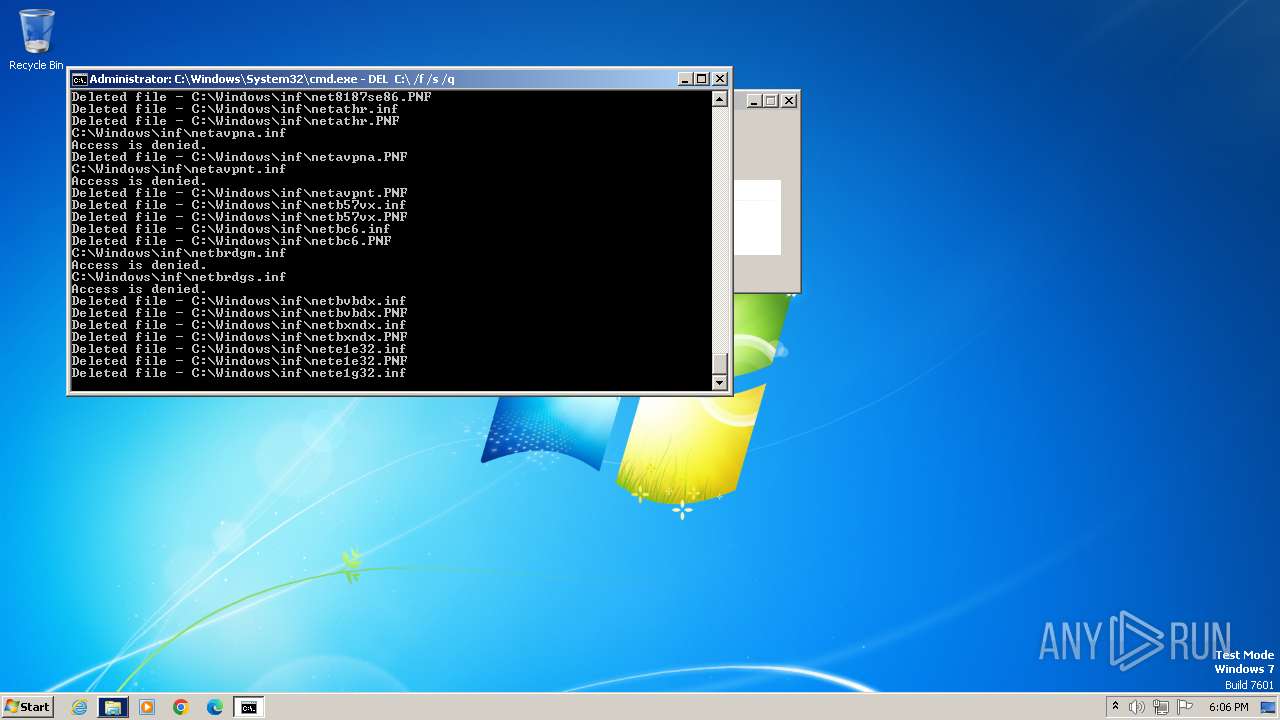Open File Explorer taskbar icon

click(113, 707)
